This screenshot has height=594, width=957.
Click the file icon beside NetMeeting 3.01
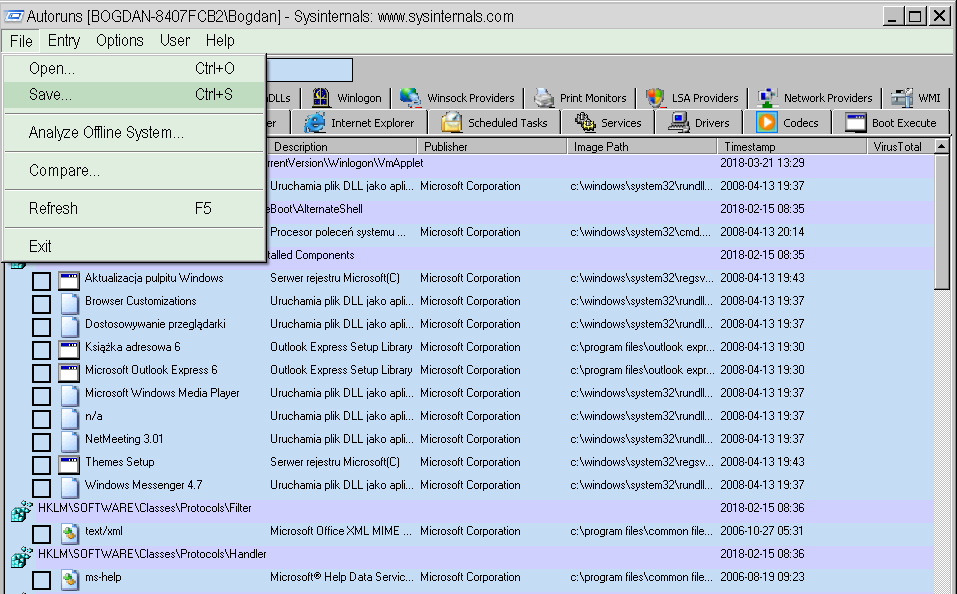[69, 441]
